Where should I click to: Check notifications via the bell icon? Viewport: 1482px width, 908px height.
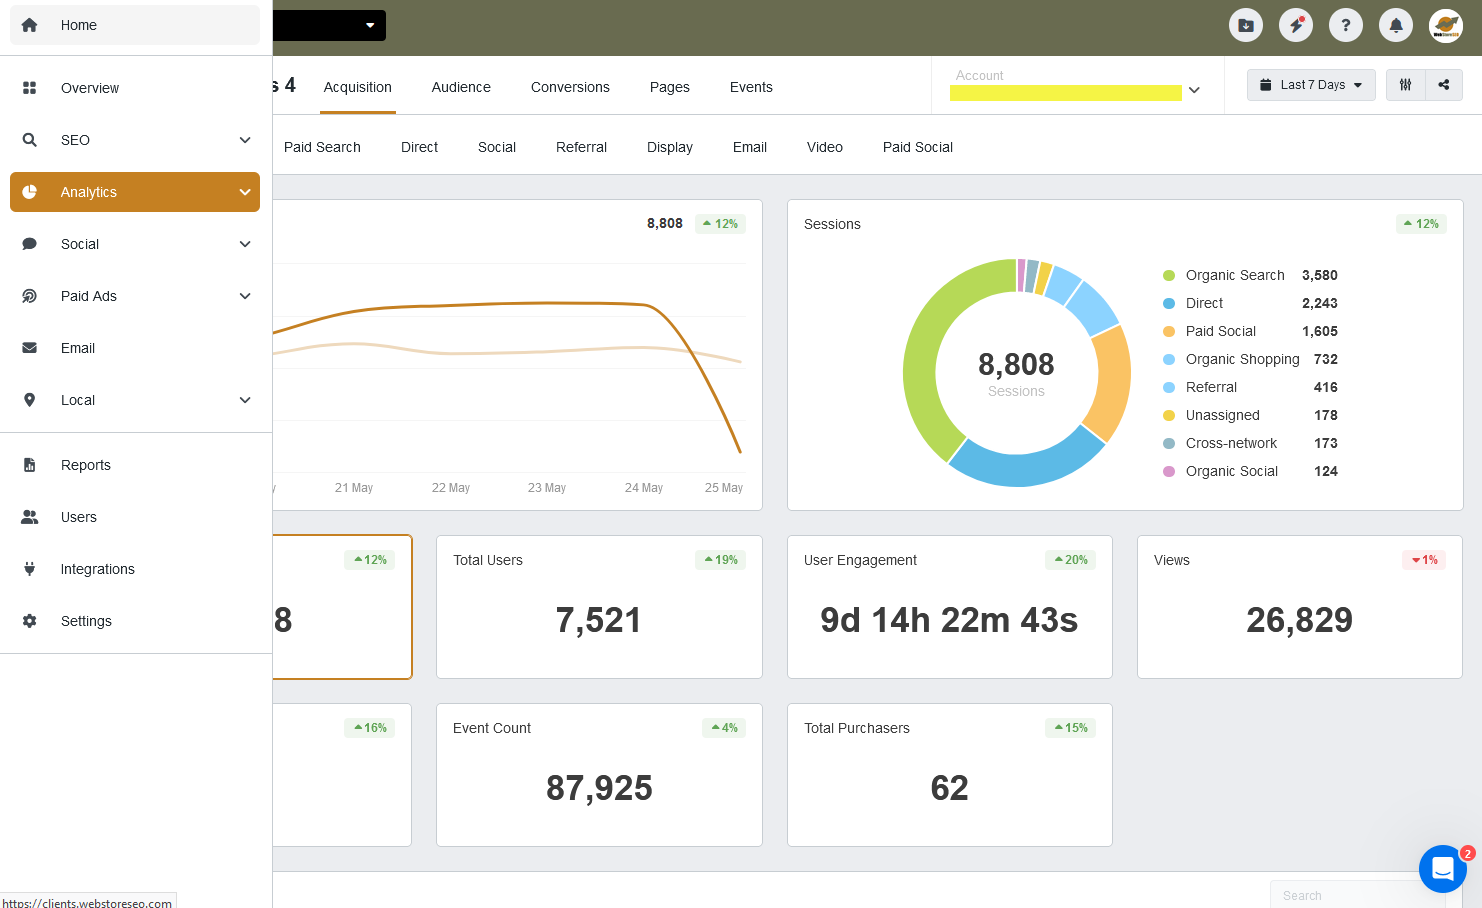(x=1395, y=25)
